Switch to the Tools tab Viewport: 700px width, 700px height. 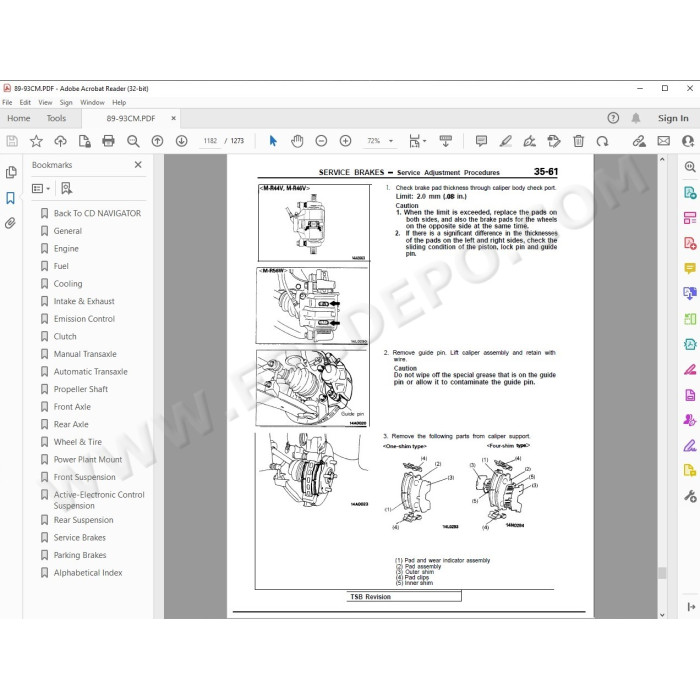pos(56,118)
